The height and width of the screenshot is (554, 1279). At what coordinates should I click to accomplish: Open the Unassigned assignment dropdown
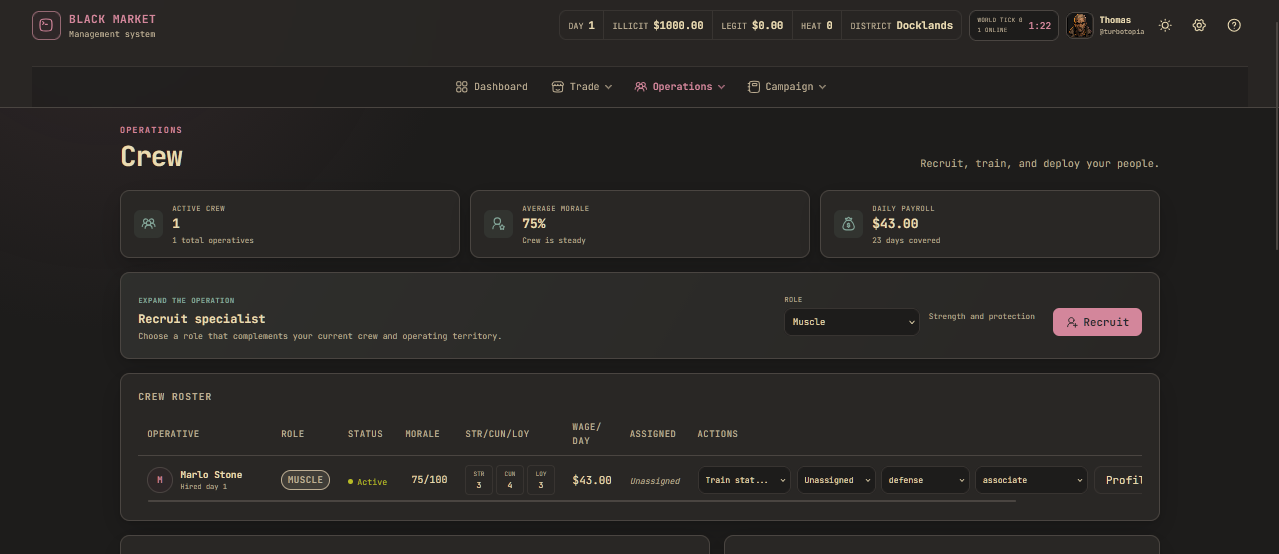click(836, 480)
